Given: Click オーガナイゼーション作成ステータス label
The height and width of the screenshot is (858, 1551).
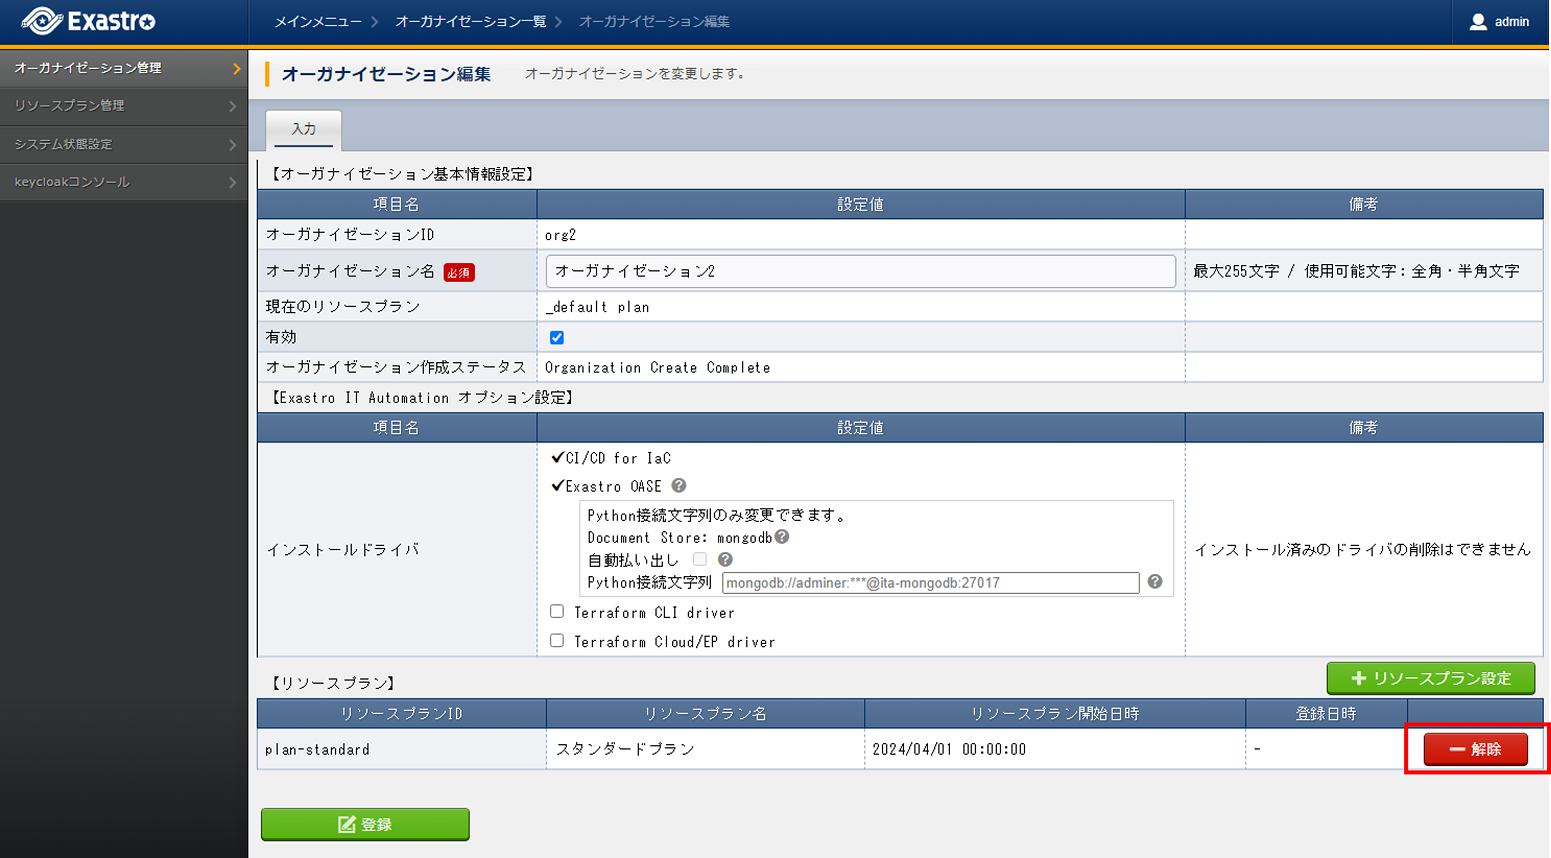Looking at the screenshot, I should pyautogui.click(x=396, y=368).
